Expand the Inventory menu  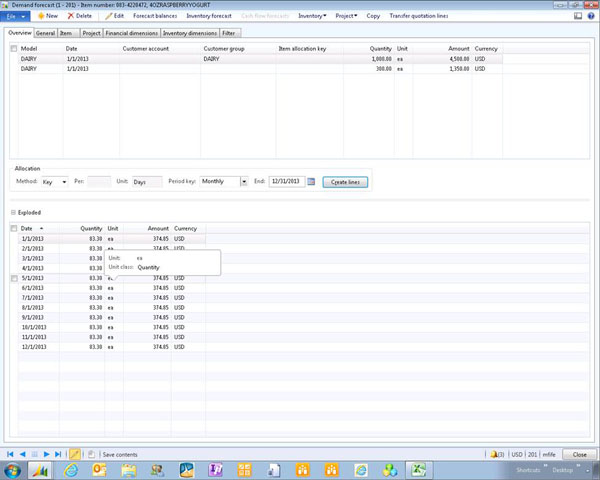[x=312, y=16]
